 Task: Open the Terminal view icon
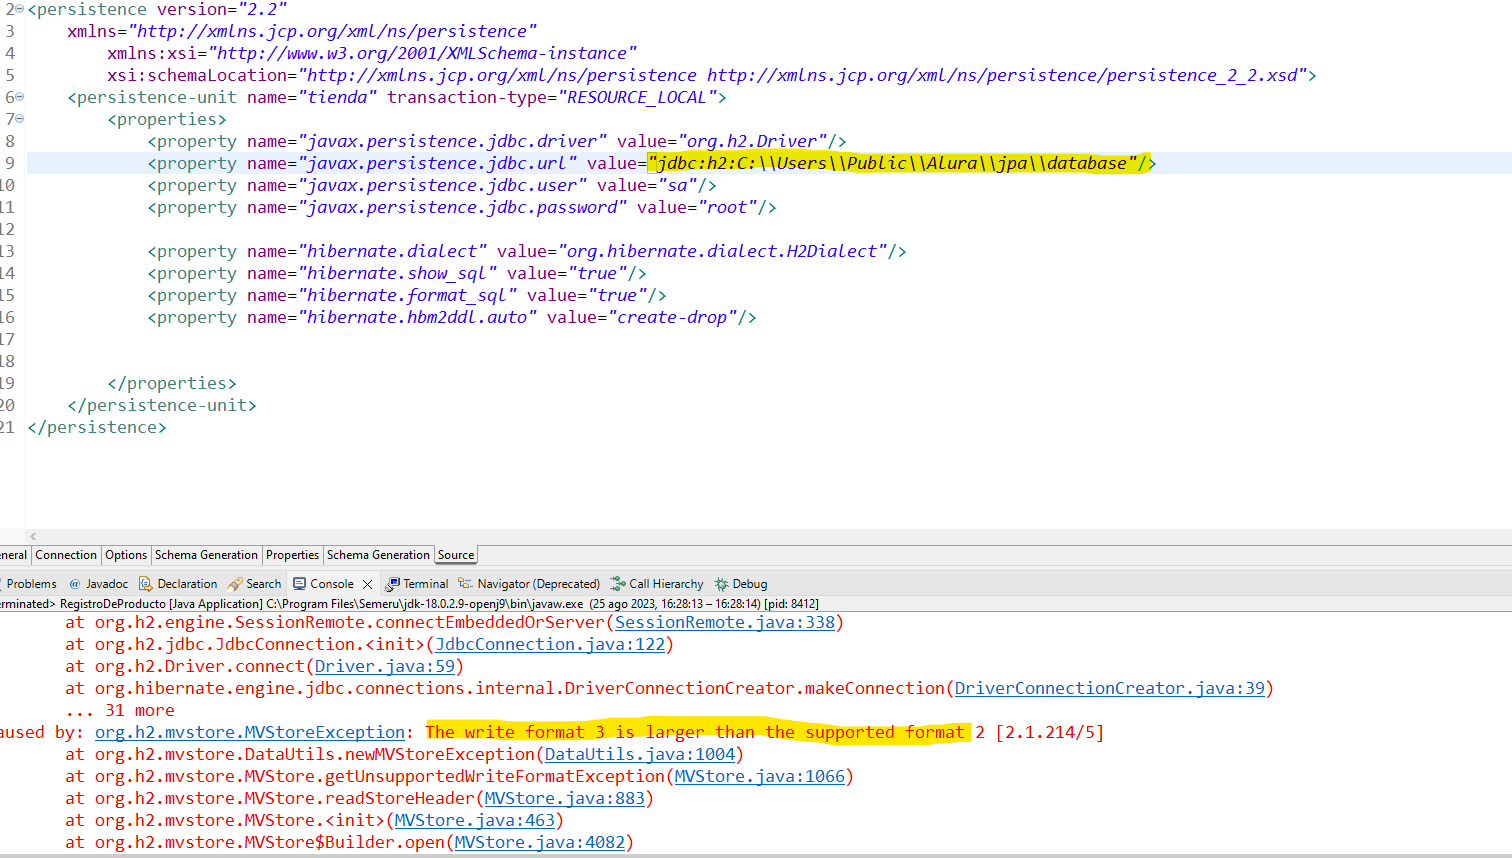tap(393, 584)
